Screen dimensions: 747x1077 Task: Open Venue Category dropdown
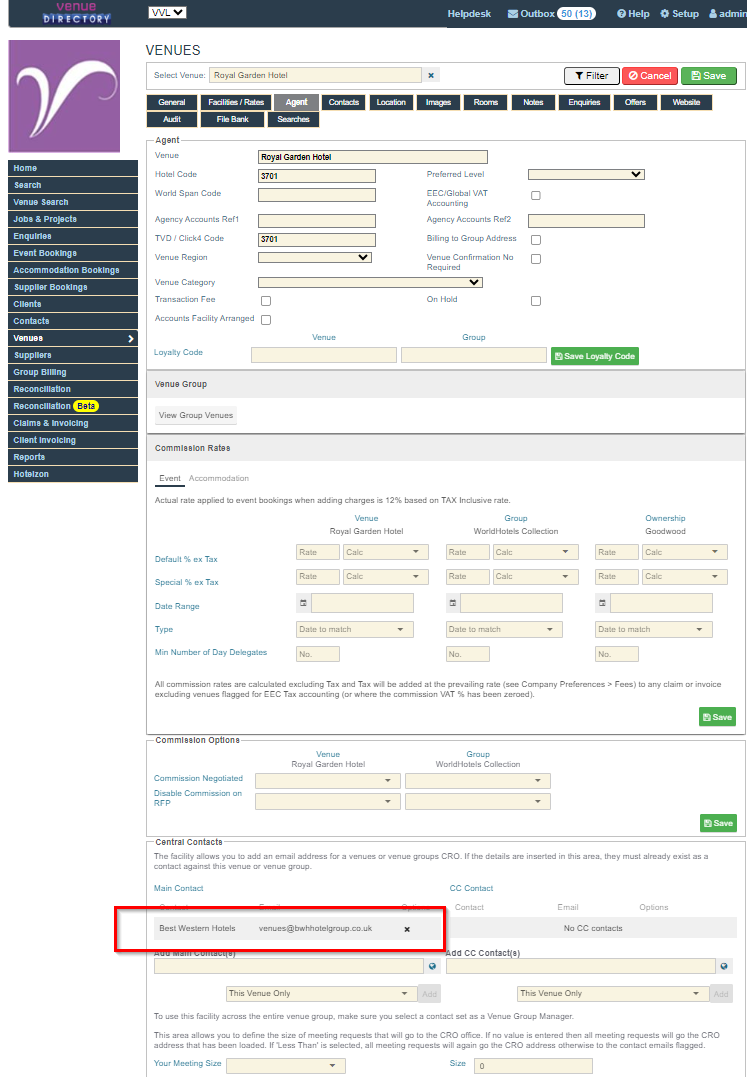pos(370,282)
